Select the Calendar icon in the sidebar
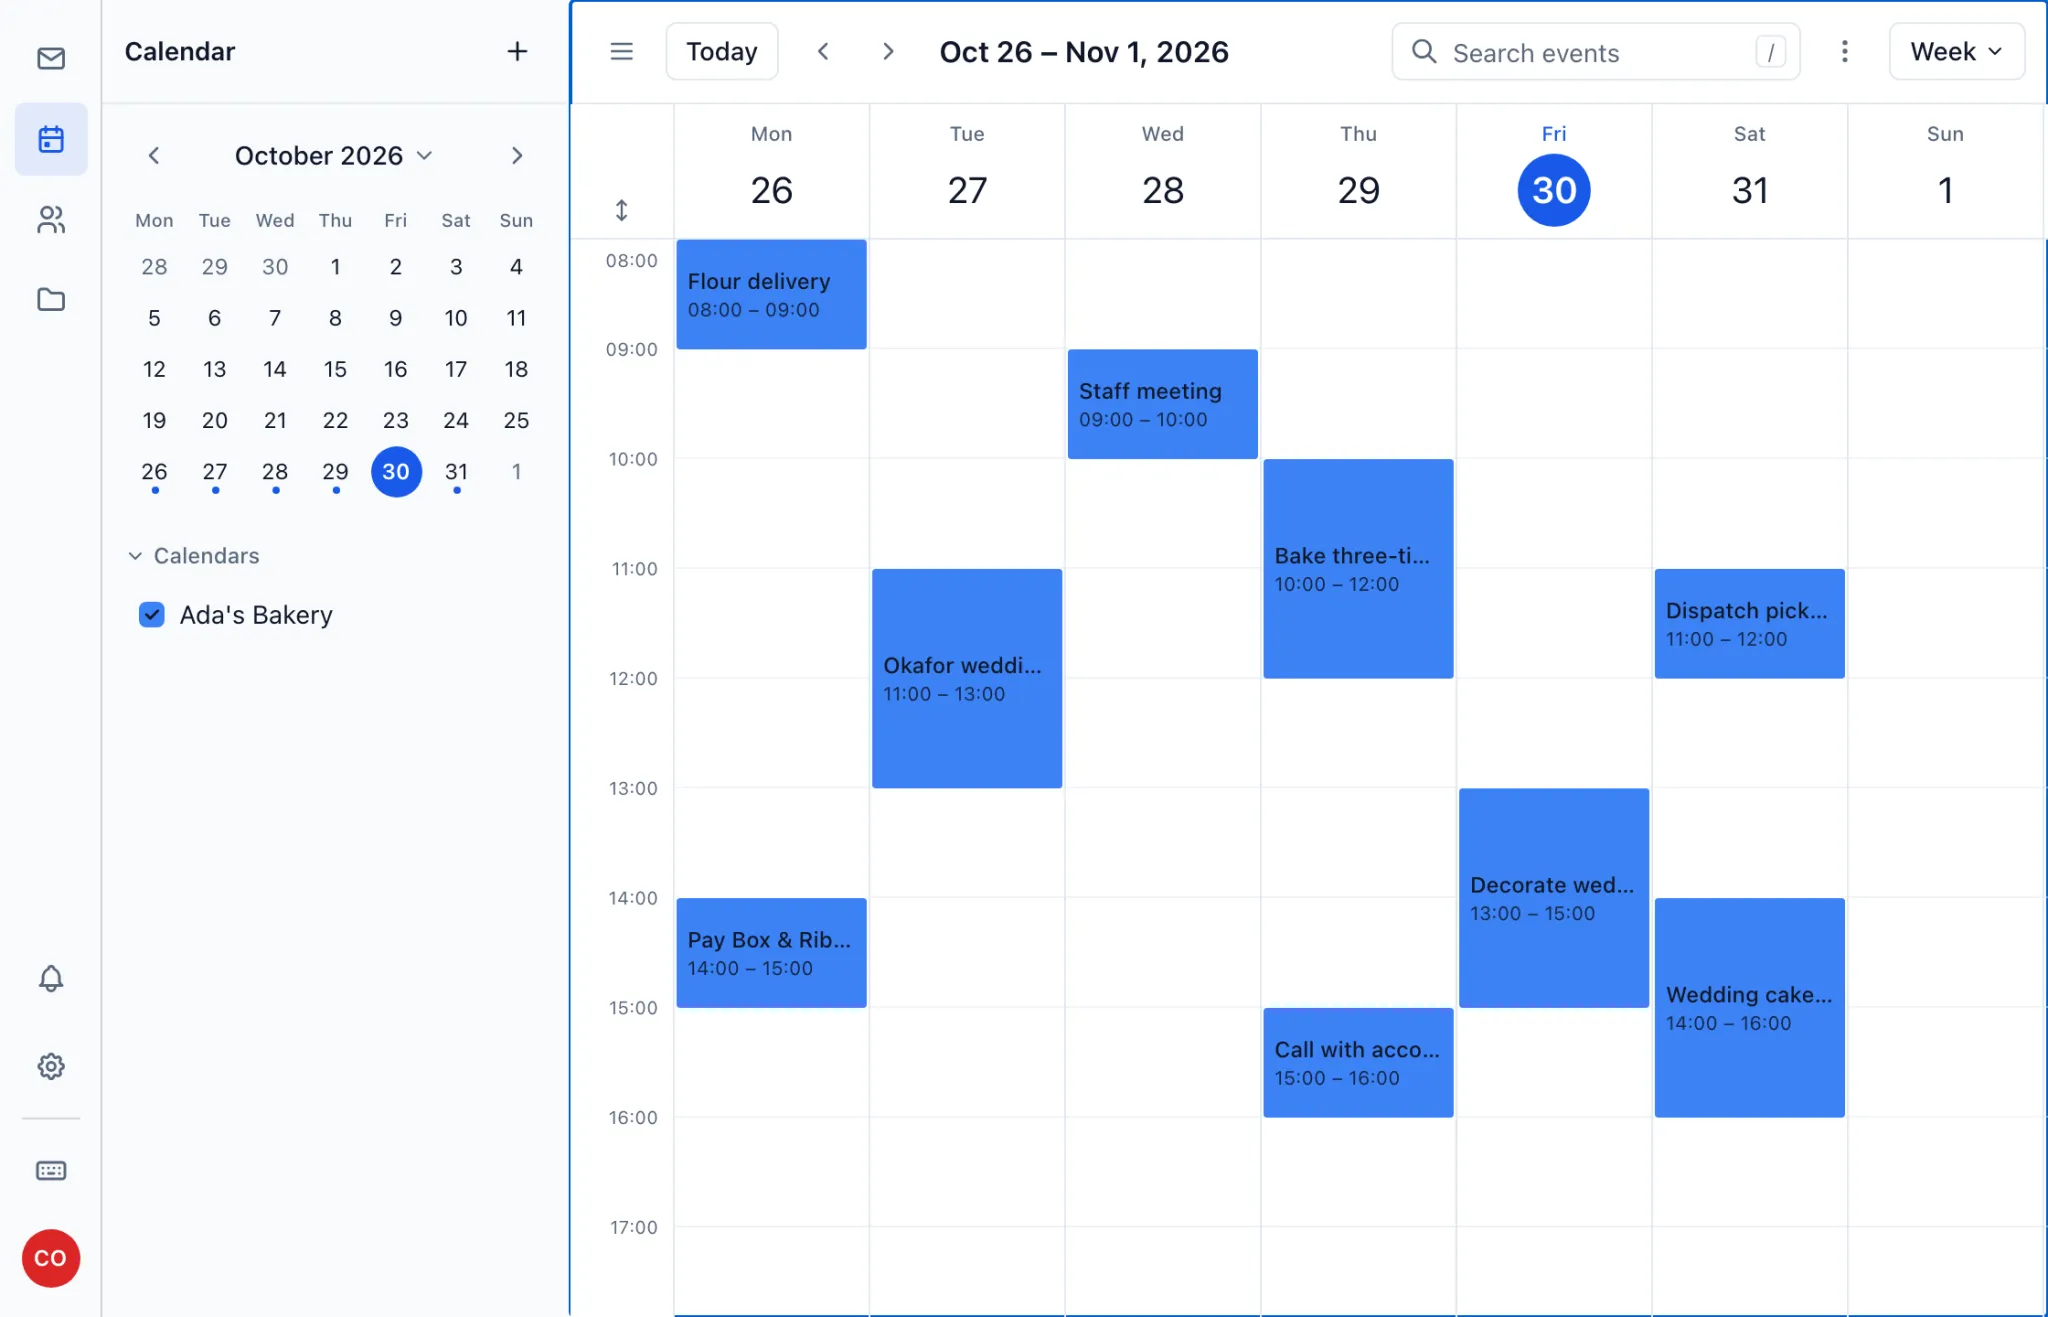The height and width of the screenshot is (1317, 2048). pos(51,139)
